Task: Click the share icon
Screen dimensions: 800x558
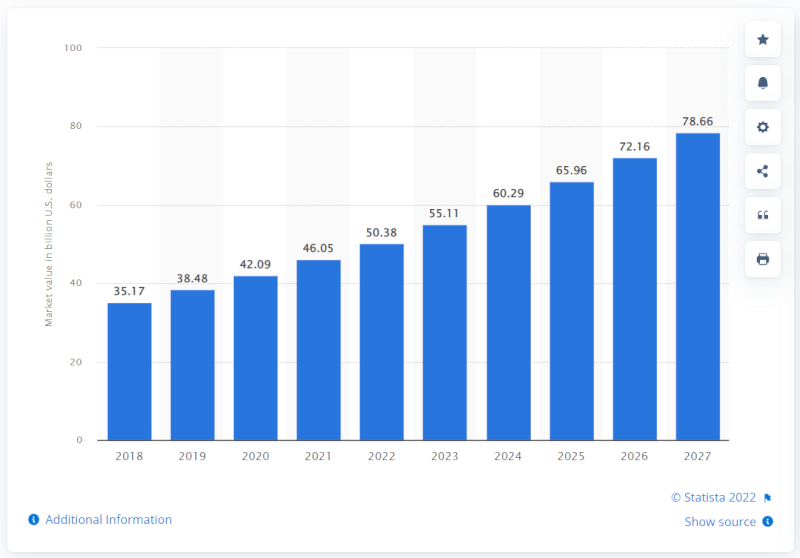Action: pos(762,171)
